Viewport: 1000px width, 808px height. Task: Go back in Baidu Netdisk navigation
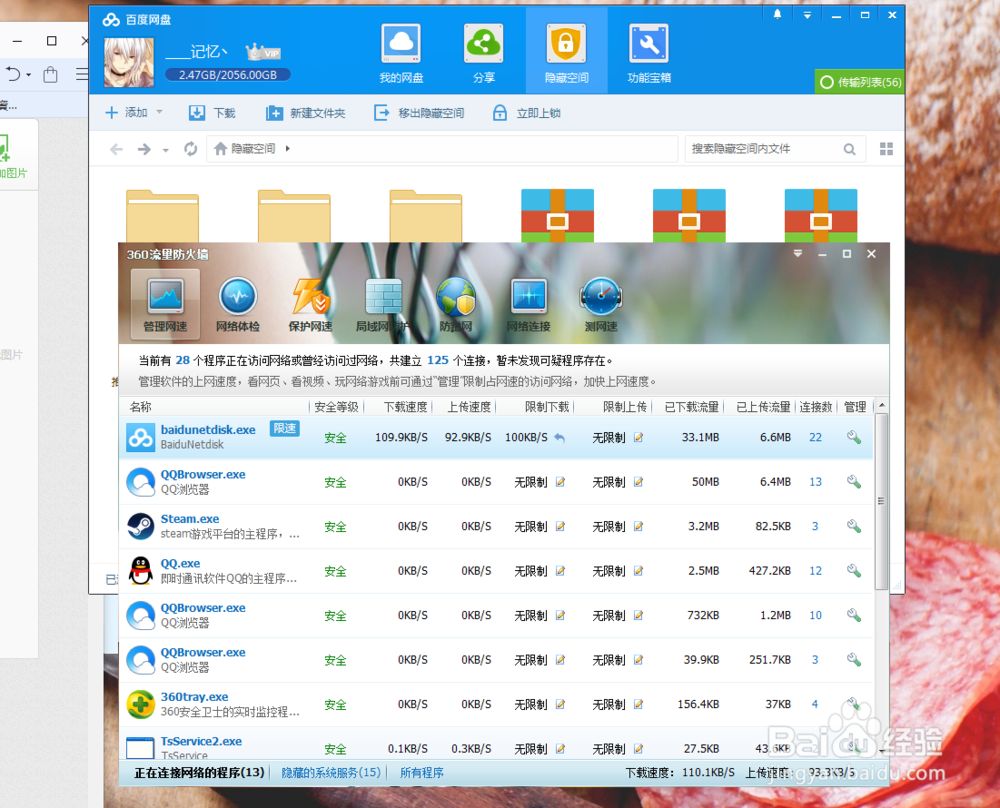click(x=116, y=149)
